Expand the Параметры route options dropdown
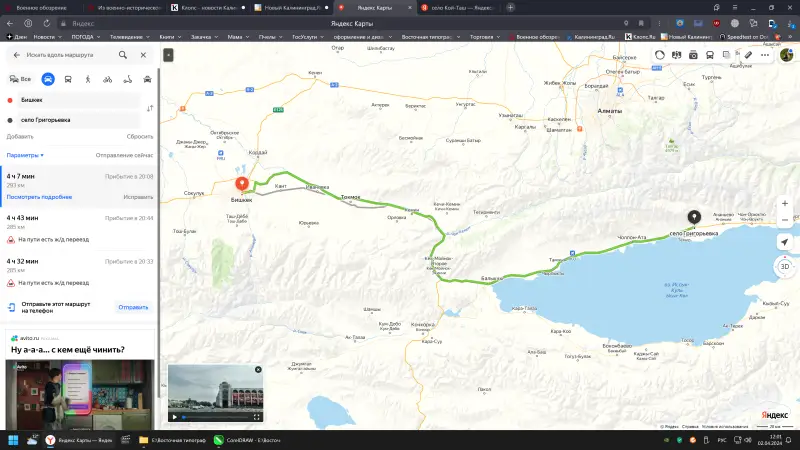 click(x=25, y=155)
